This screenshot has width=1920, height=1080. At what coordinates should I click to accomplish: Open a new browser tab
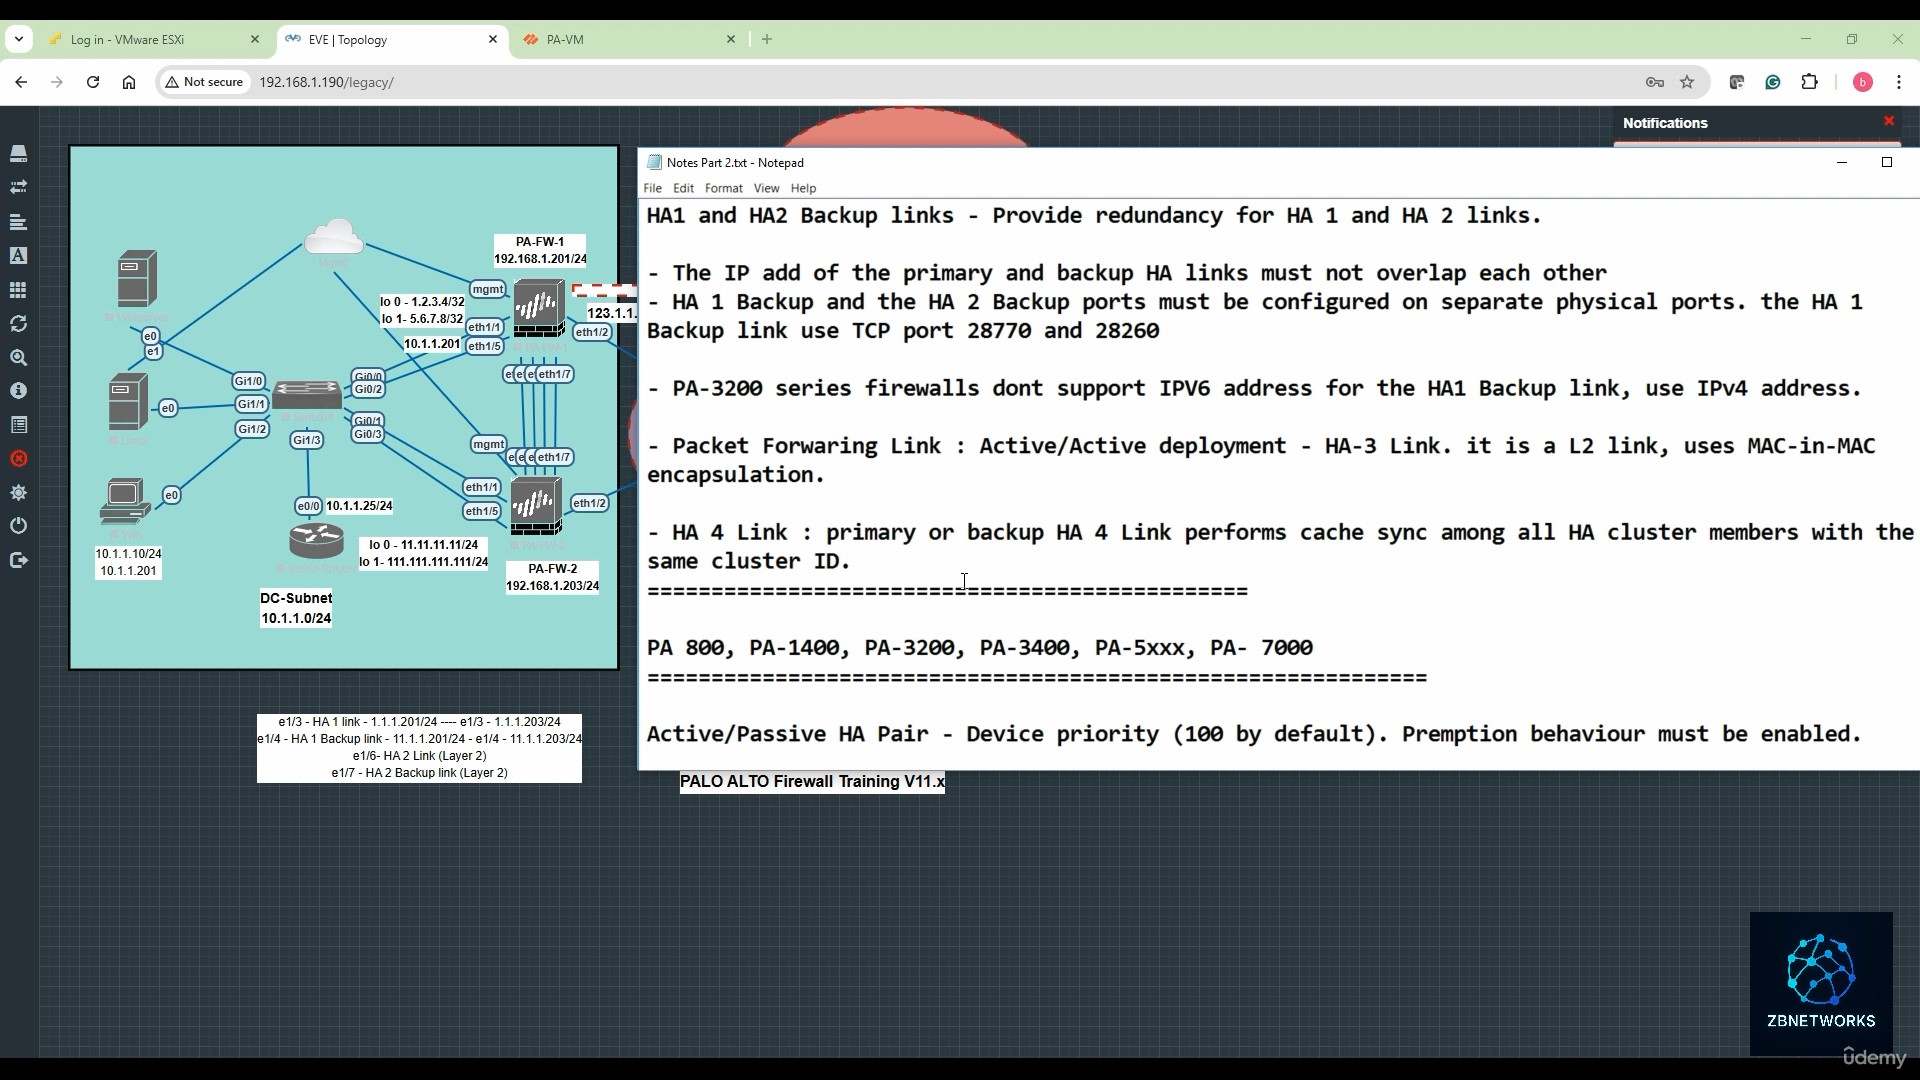pos(767,39)
